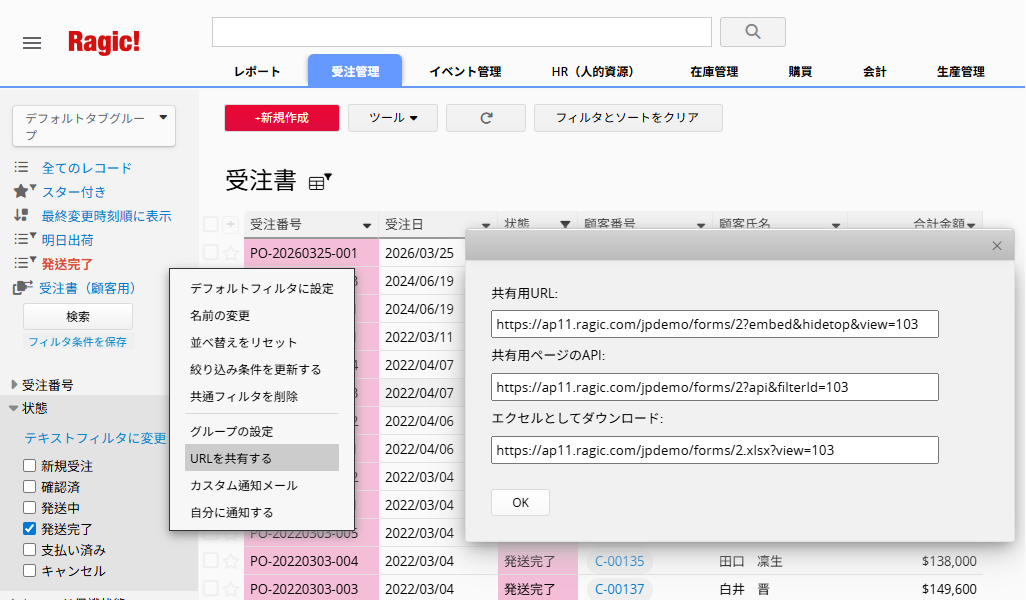Uncheck the 発送完了 filter checkbox
This screenshot has height=600, width=1026.
click(x=29, y=528)
